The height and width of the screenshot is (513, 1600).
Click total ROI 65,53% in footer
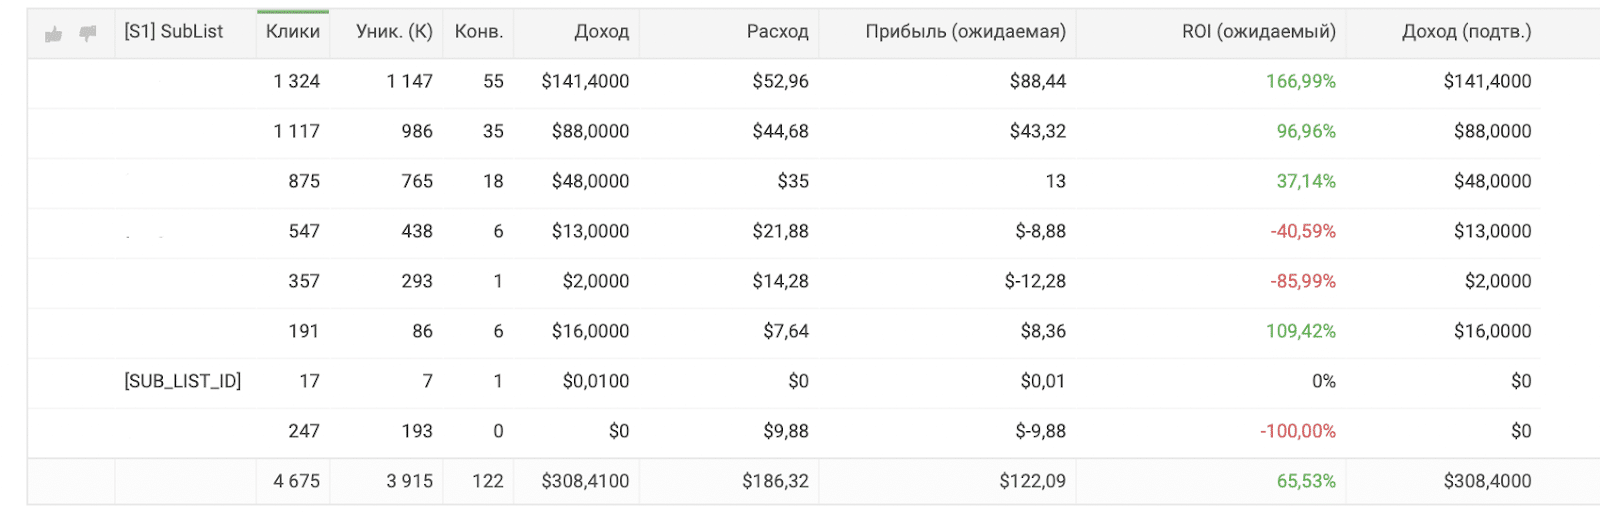pyautogui.click(x=1306, y=481)
